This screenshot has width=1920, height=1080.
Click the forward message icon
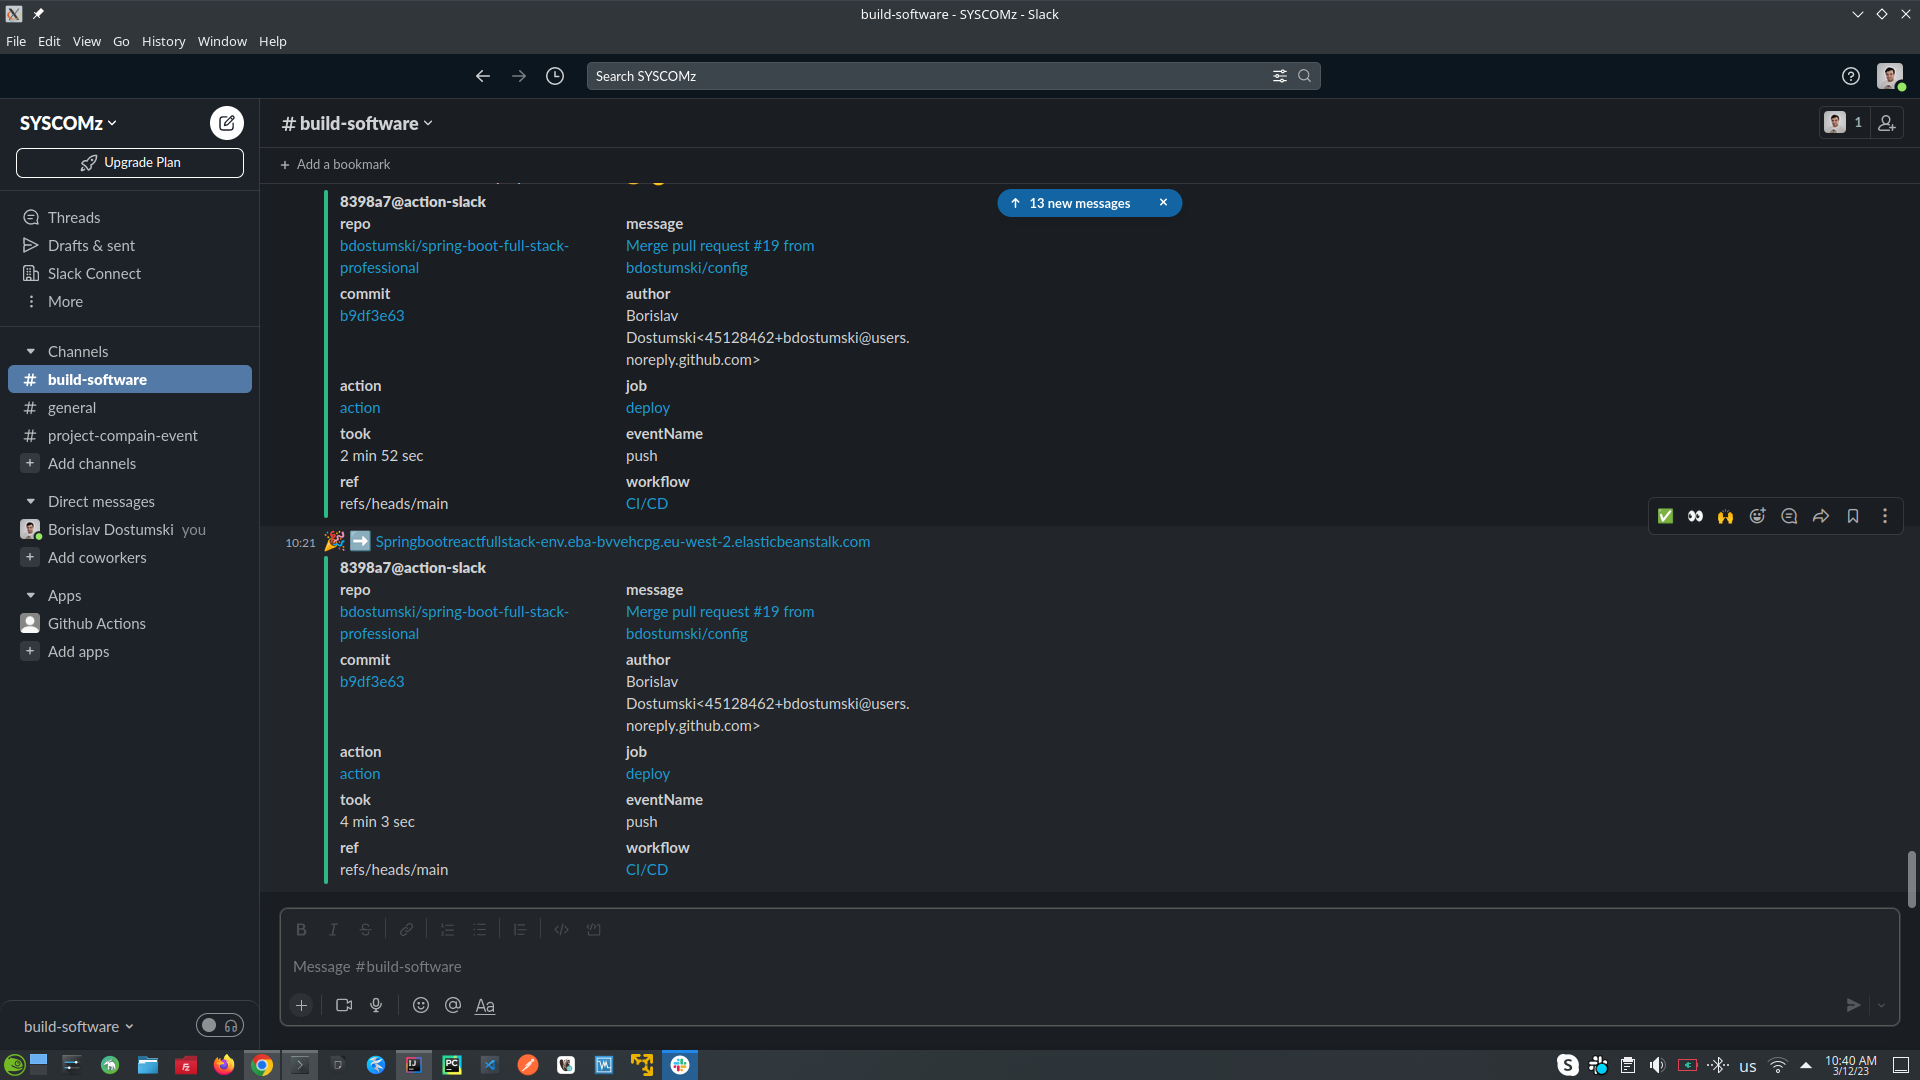tap(1821, 516)
